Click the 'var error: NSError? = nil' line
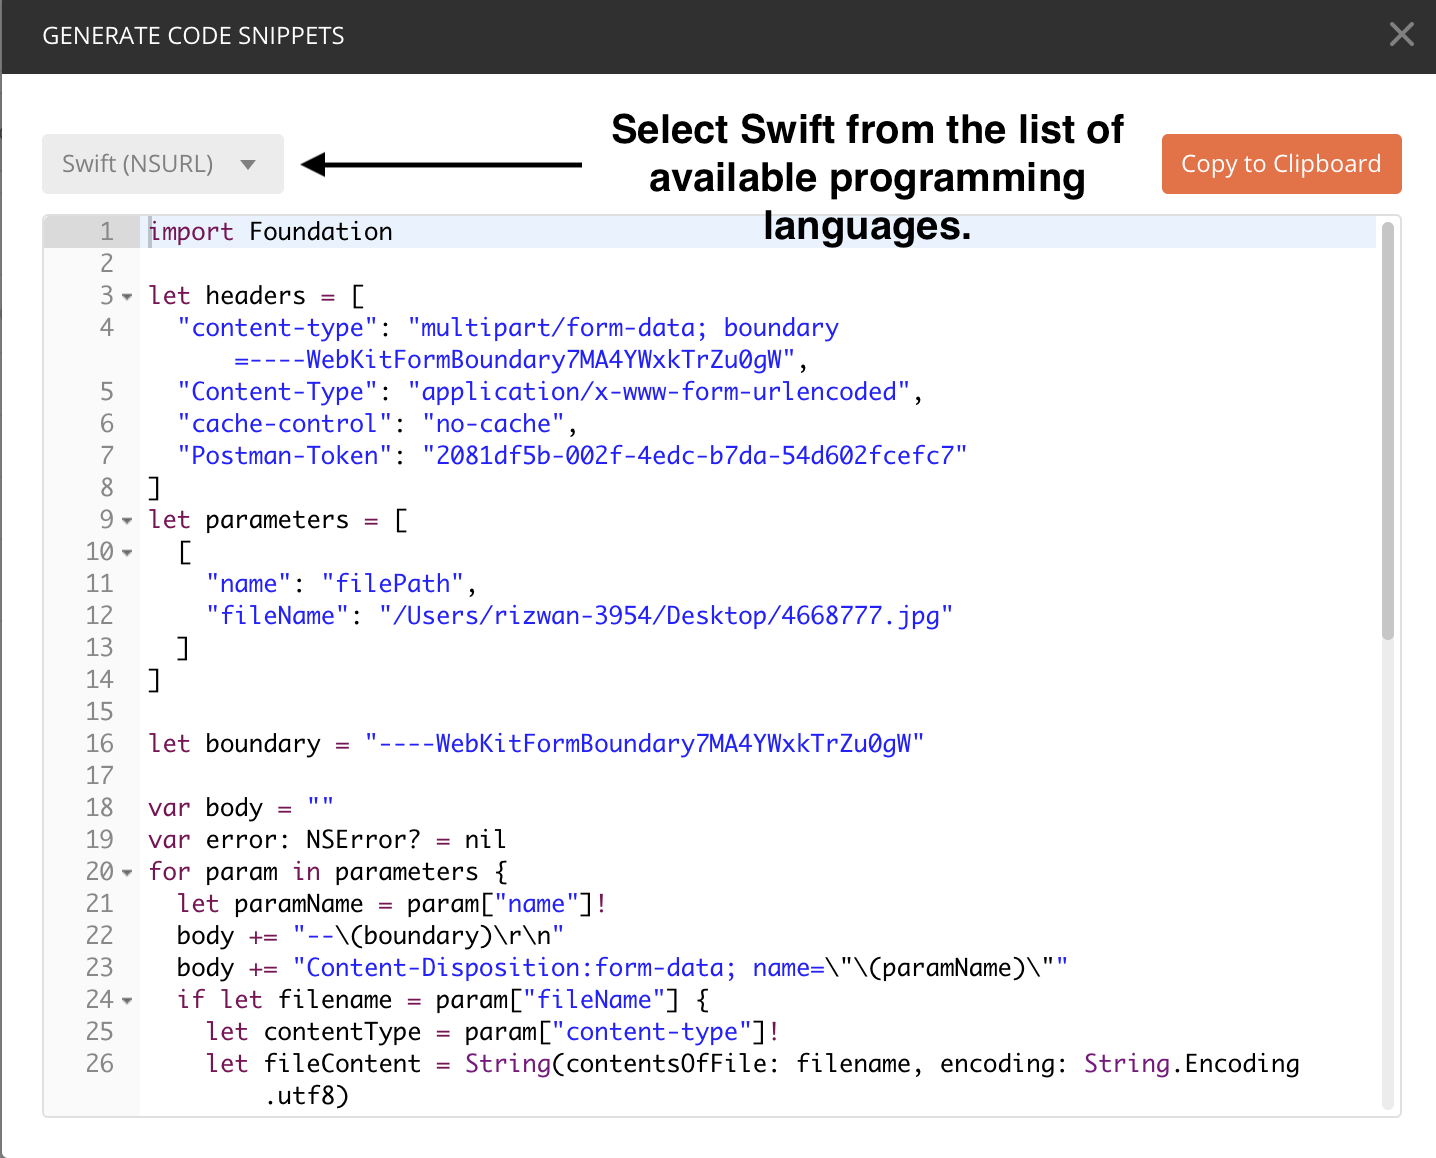This screenshot has width=1436, height=1158. (x=327, y=840)
